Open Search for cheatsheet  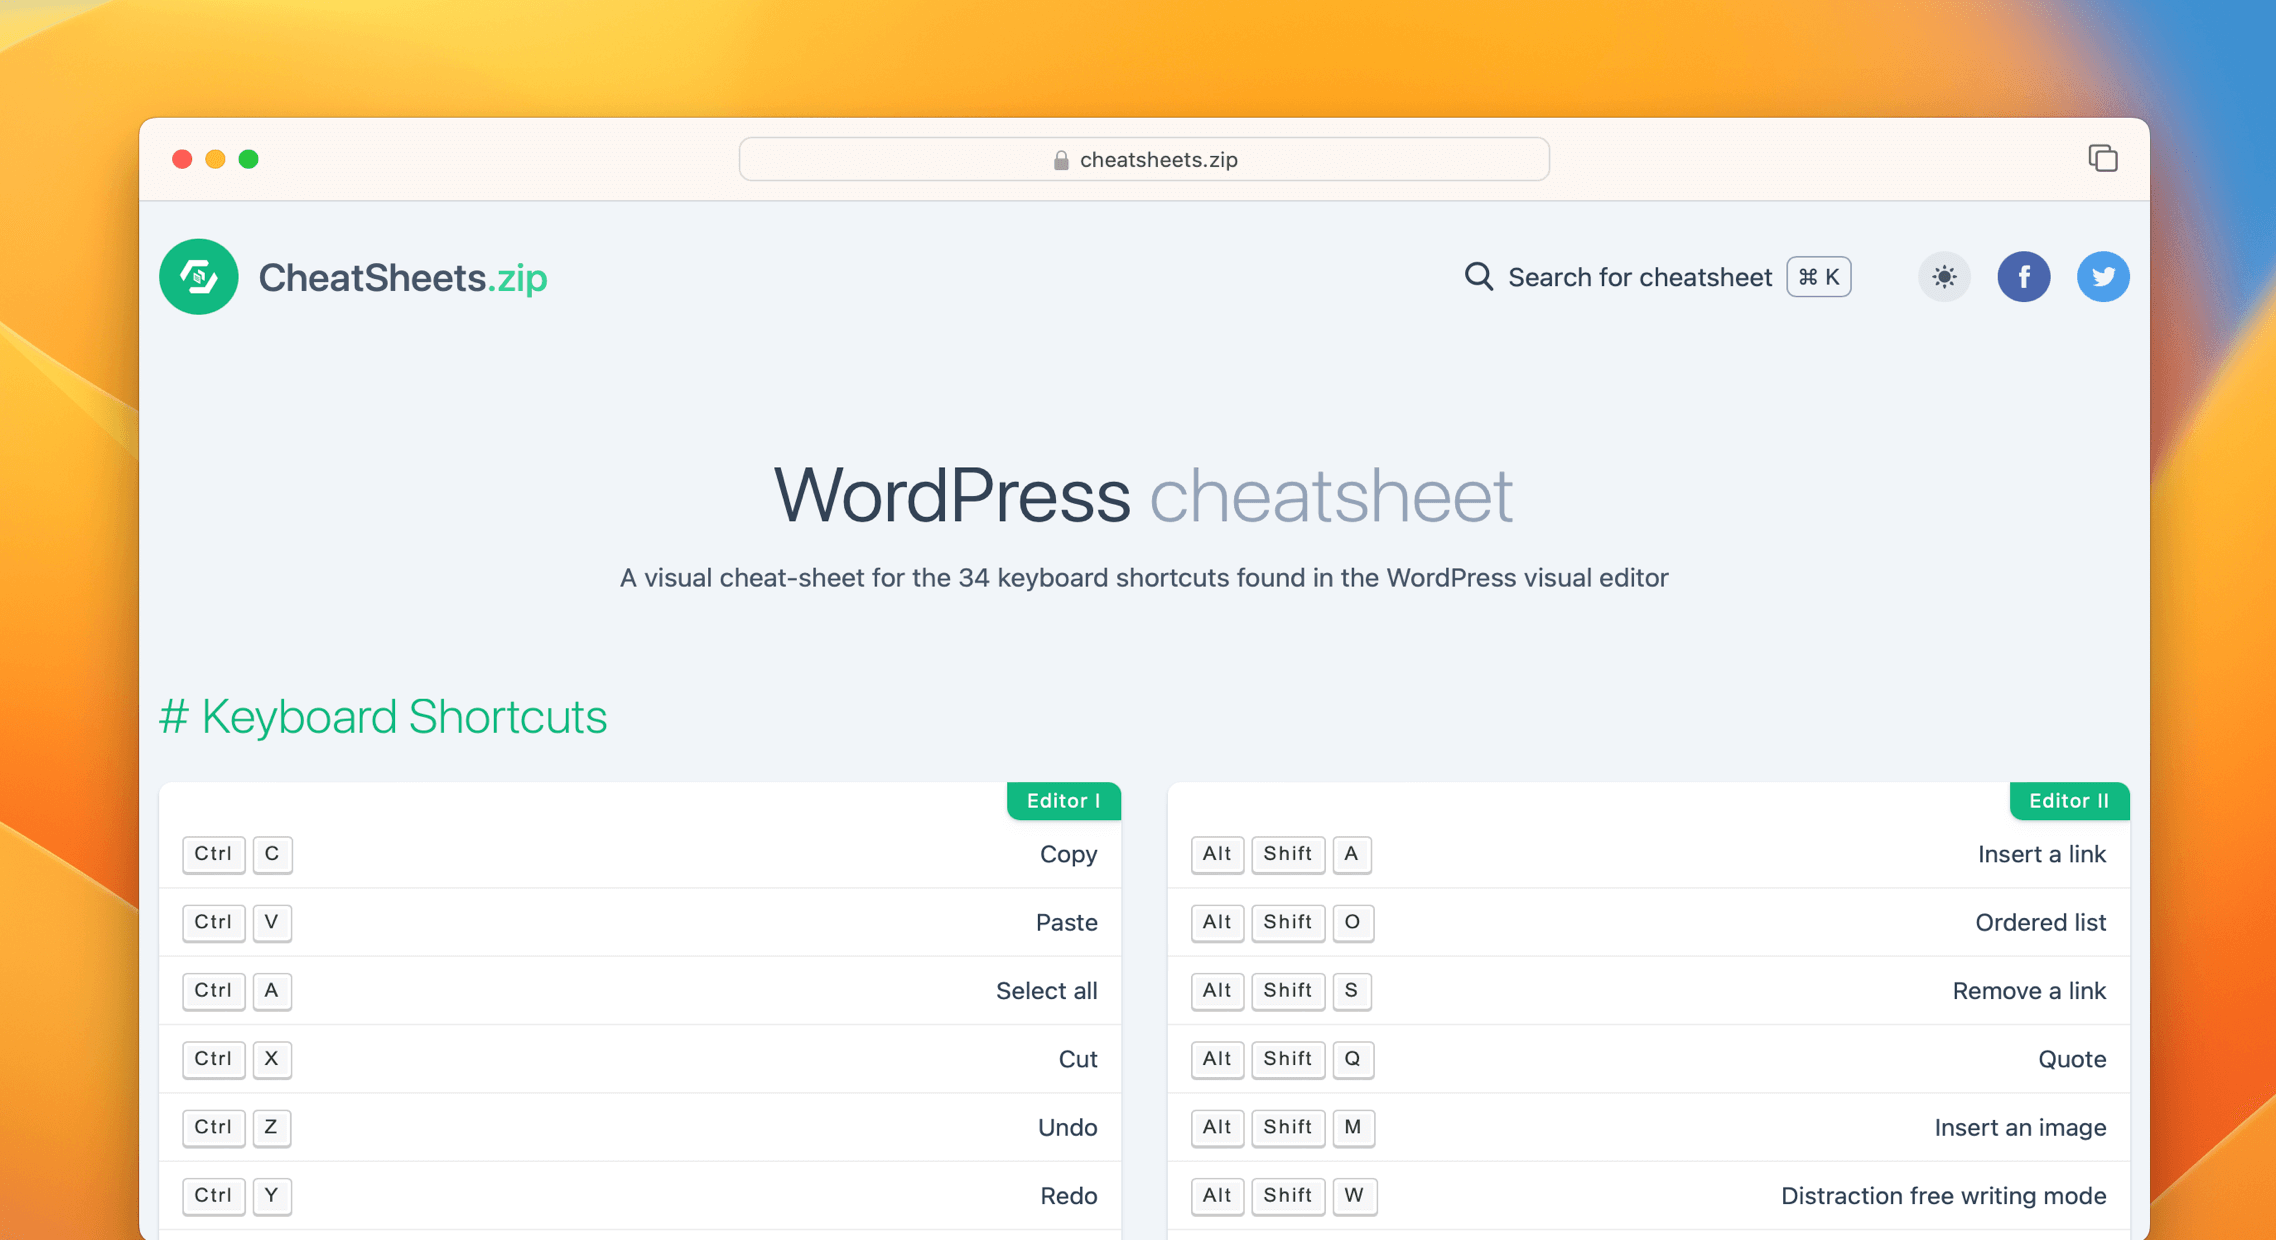click(1639, 277)
